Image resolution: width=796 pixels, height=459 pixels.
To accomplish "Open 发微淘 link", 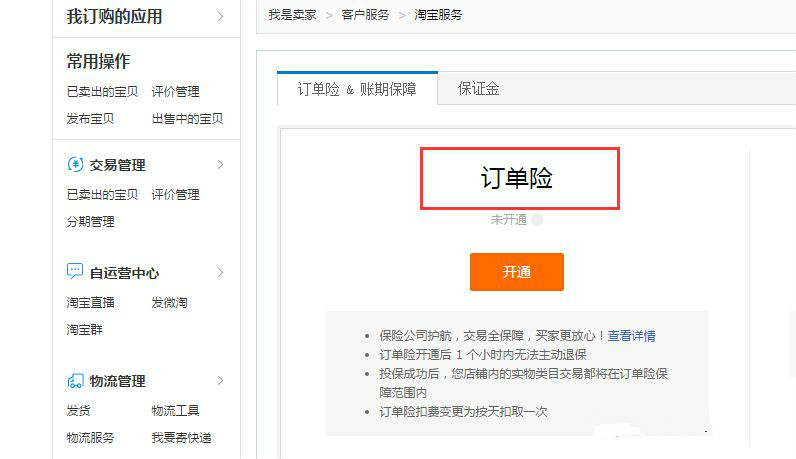I will (170, 303).
